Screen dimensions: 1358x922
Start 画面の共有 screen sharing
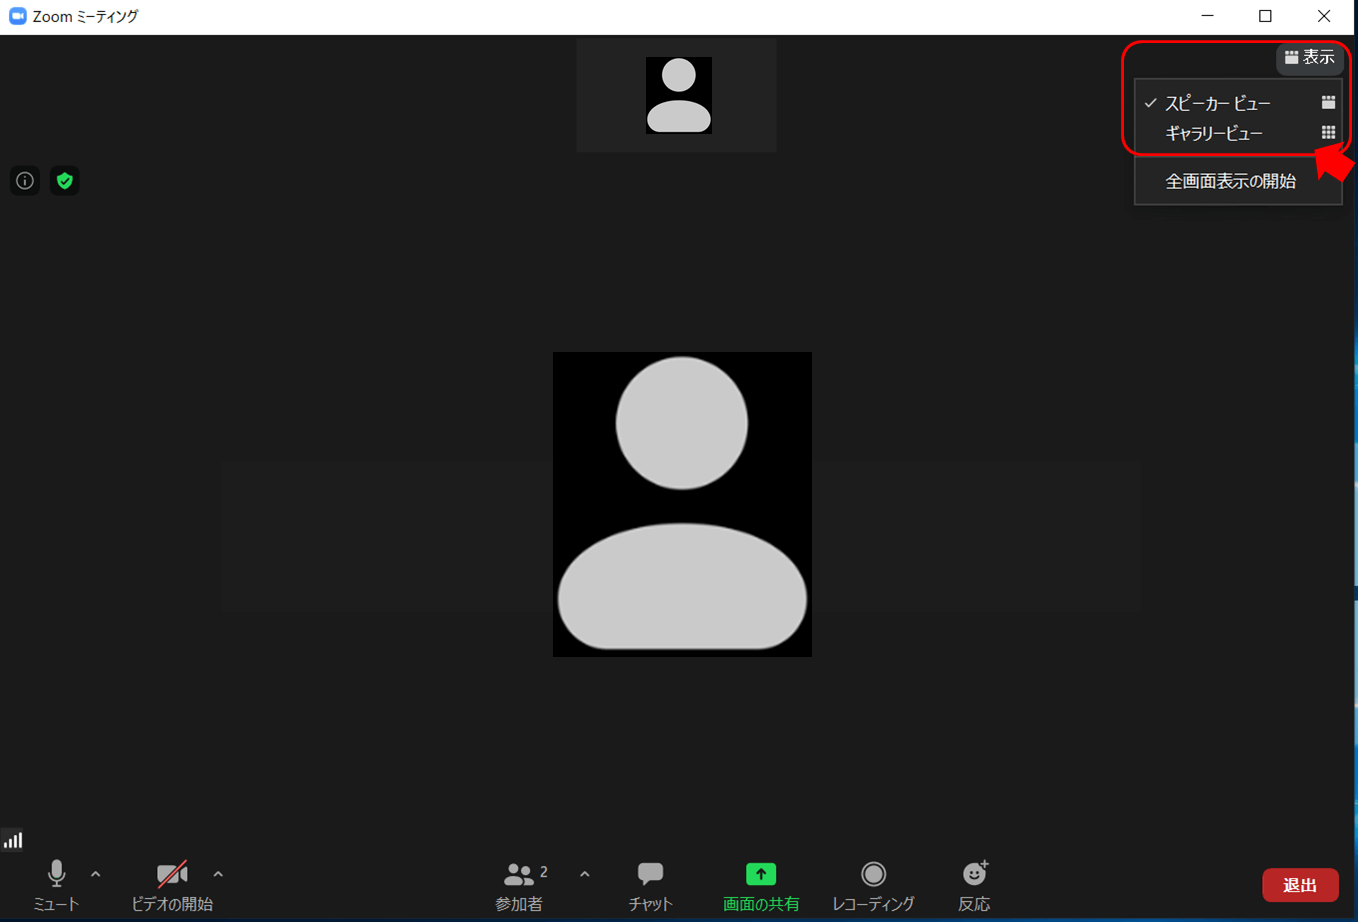761,884
